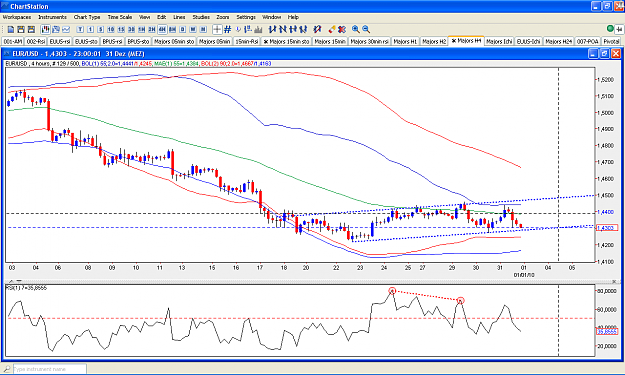The height and width of the screenshot is (375, 625).
Task: Open the Time Scale menu
Action: click(120, 17)
